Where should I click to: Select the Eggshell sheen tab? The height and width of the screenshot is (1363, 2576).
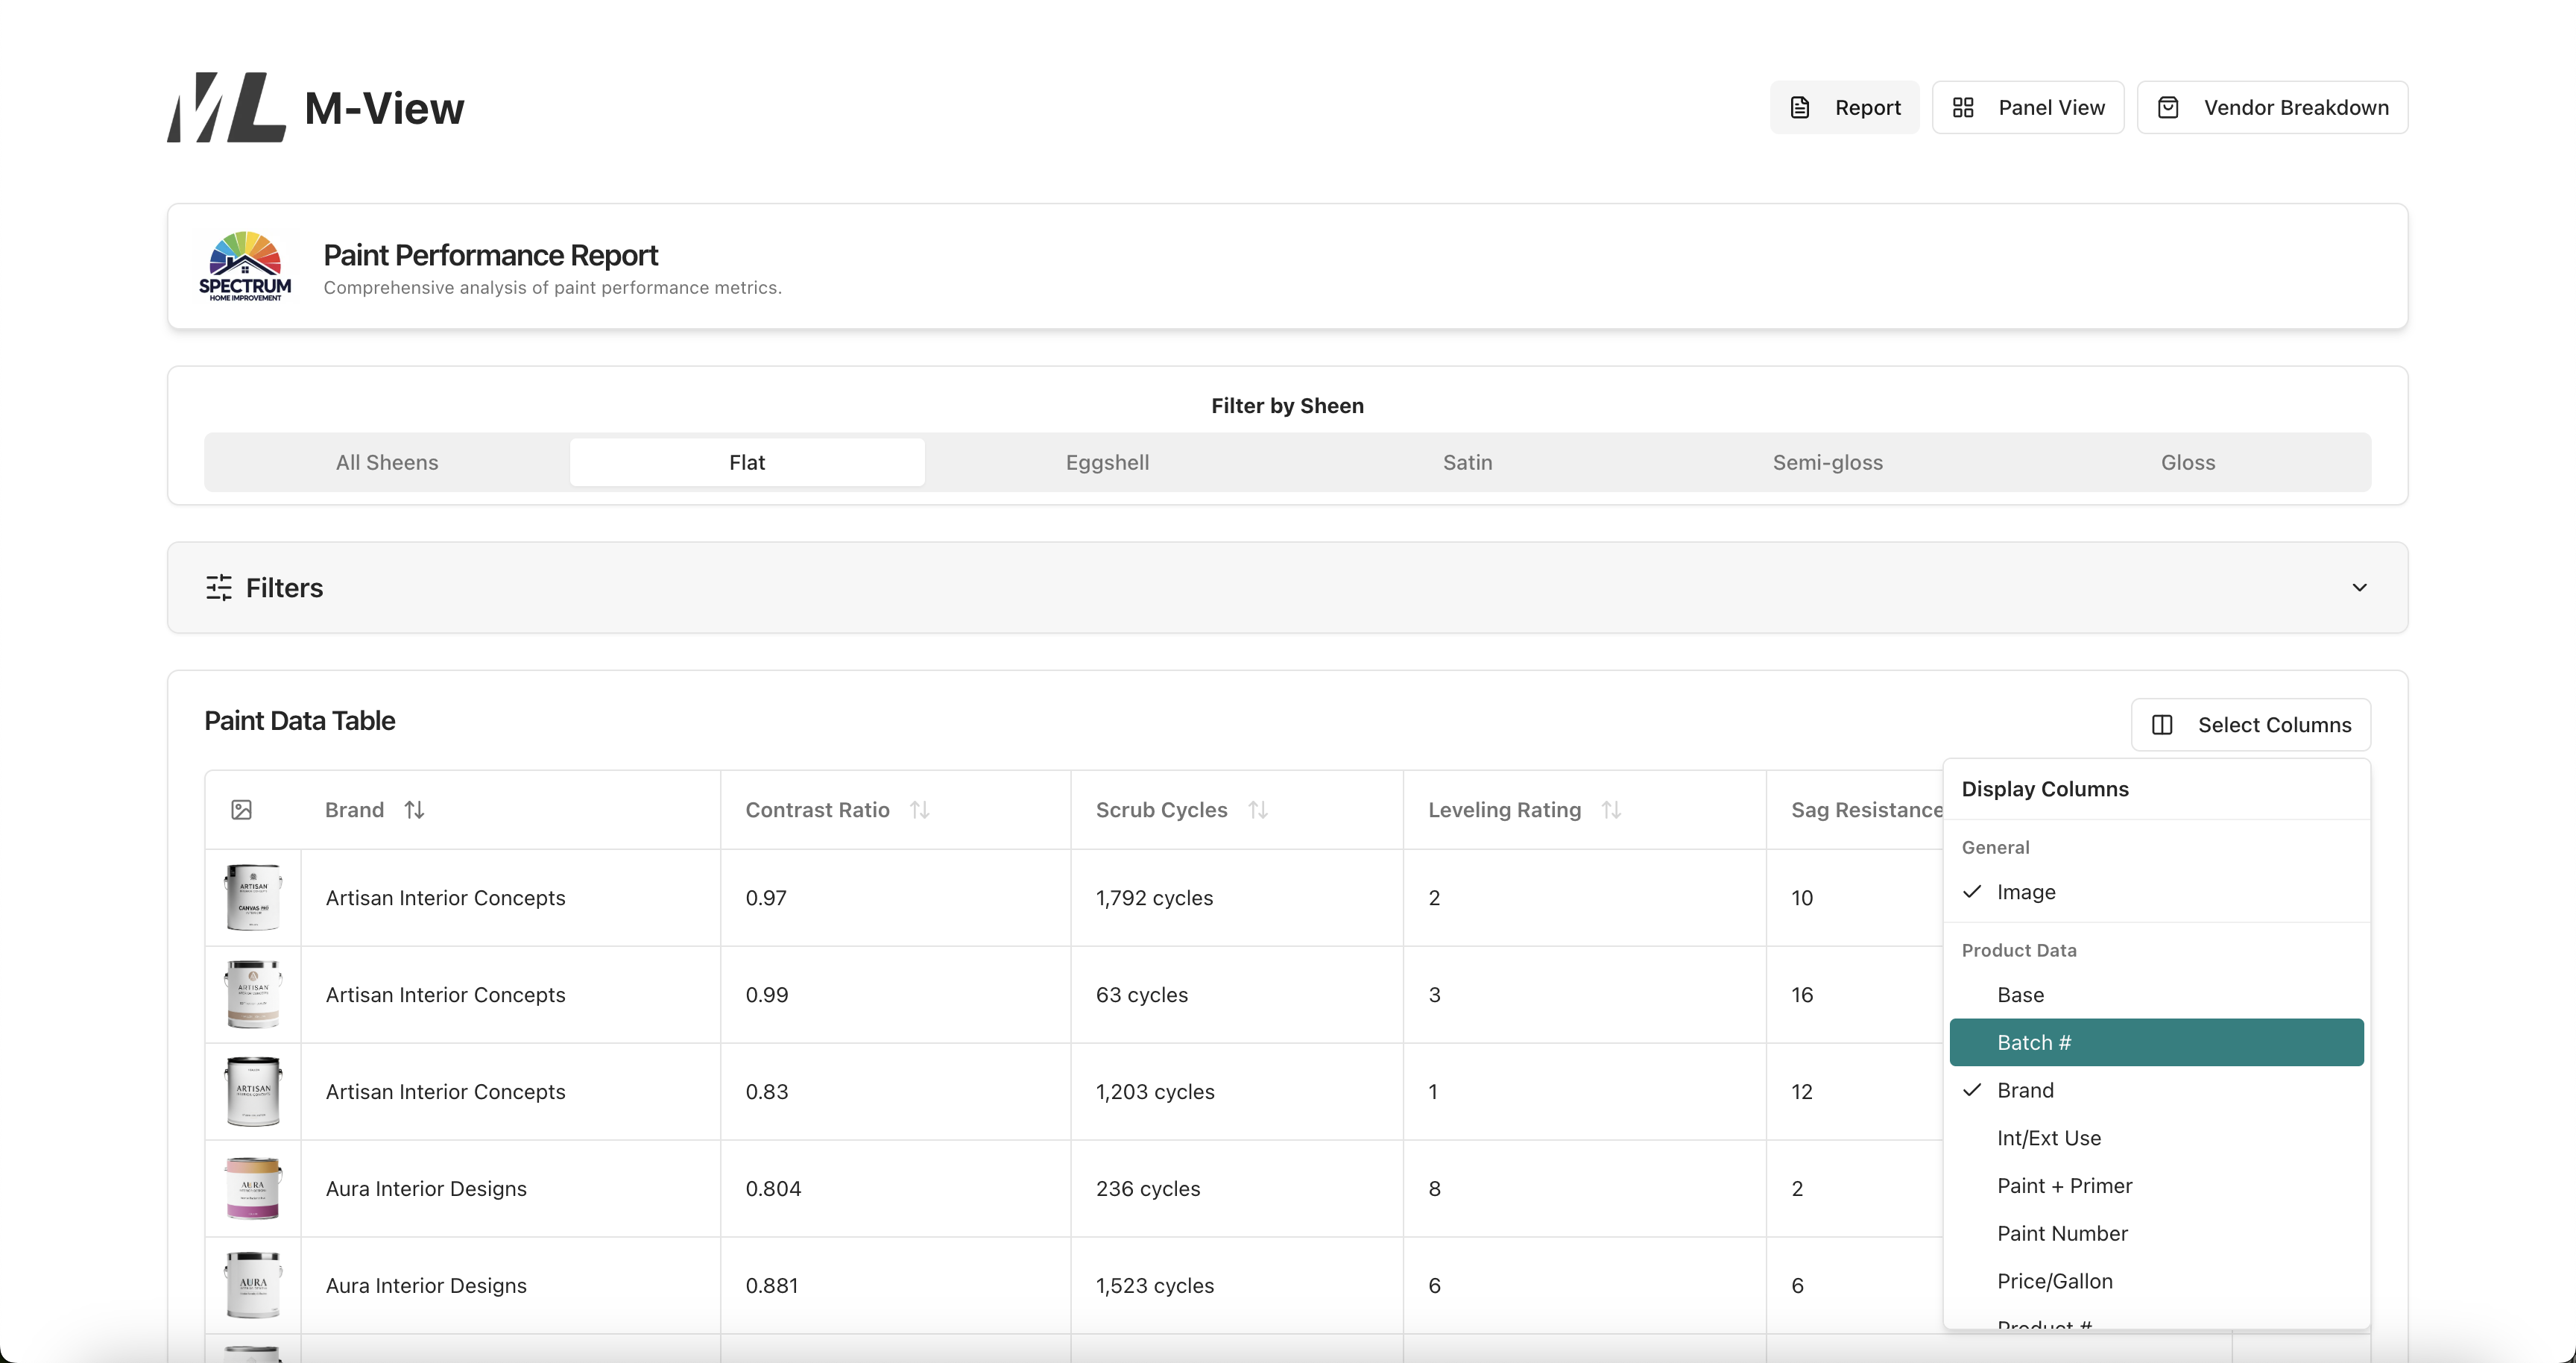point(1107,462)
